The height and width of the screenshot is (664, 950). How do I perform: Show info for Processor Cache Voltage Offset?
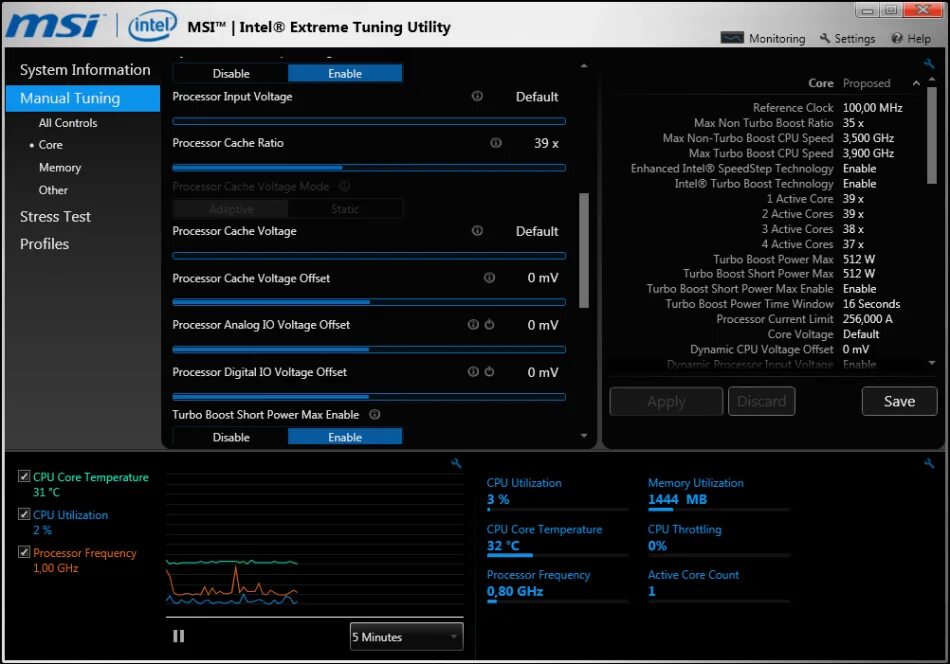tap(490, 277)
